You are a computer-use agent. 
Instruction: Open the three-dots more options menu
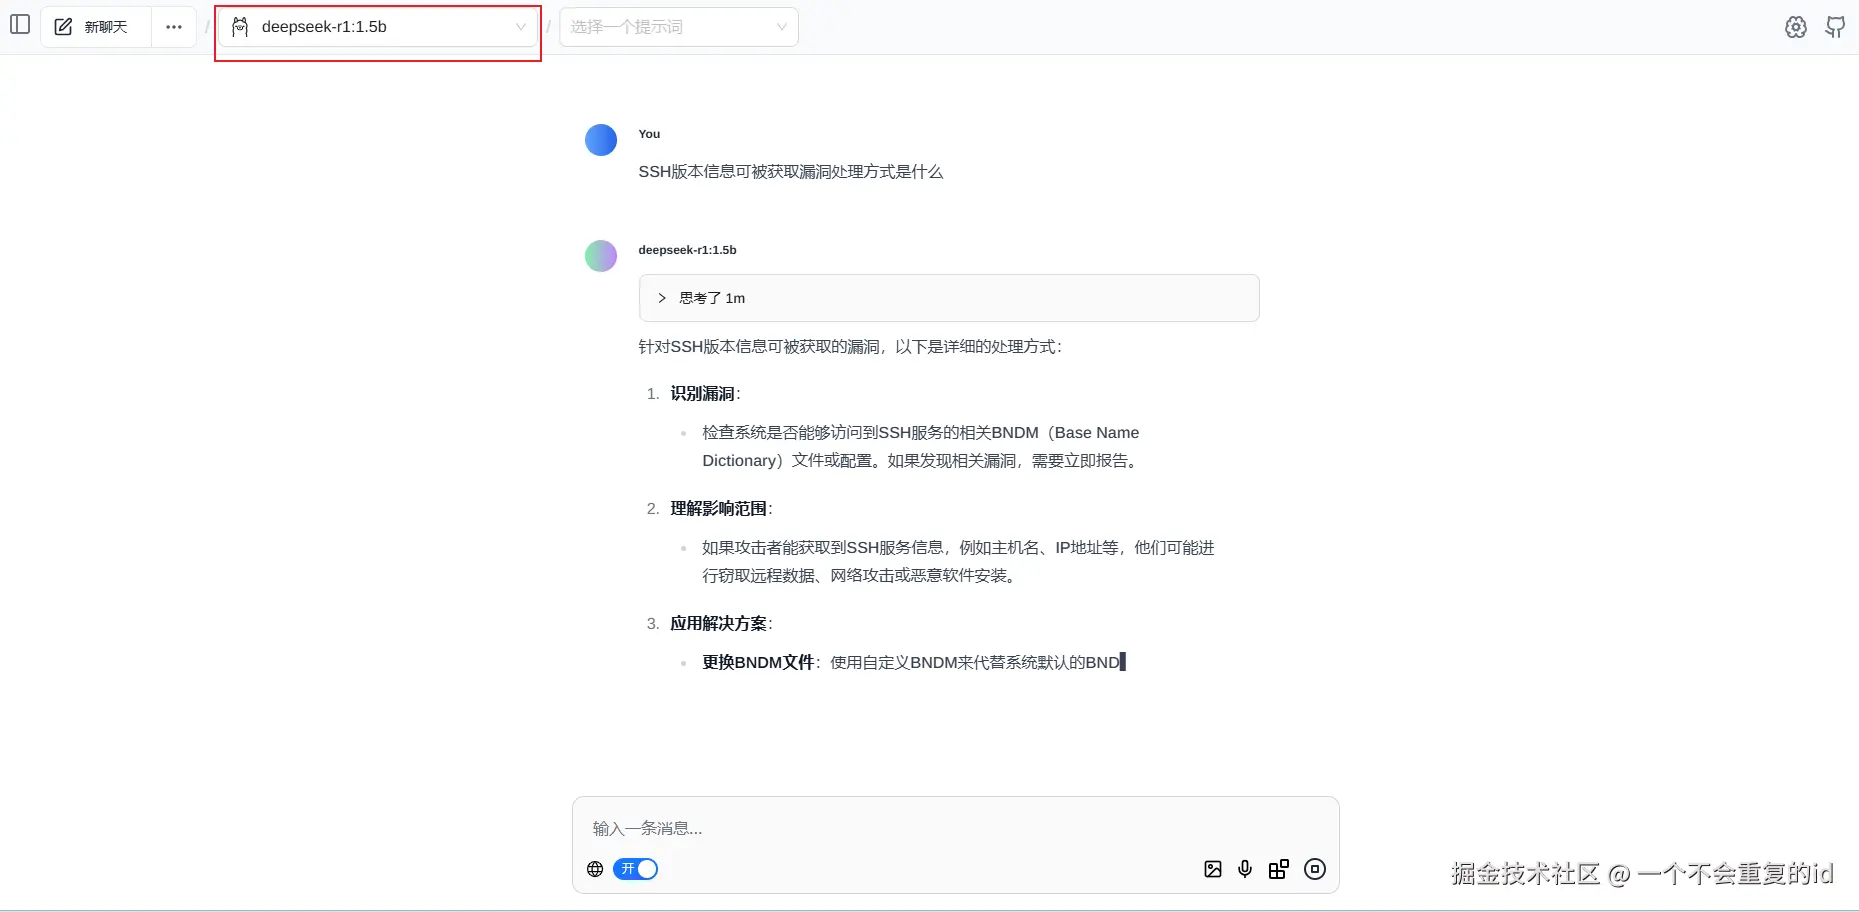[174, 27]
